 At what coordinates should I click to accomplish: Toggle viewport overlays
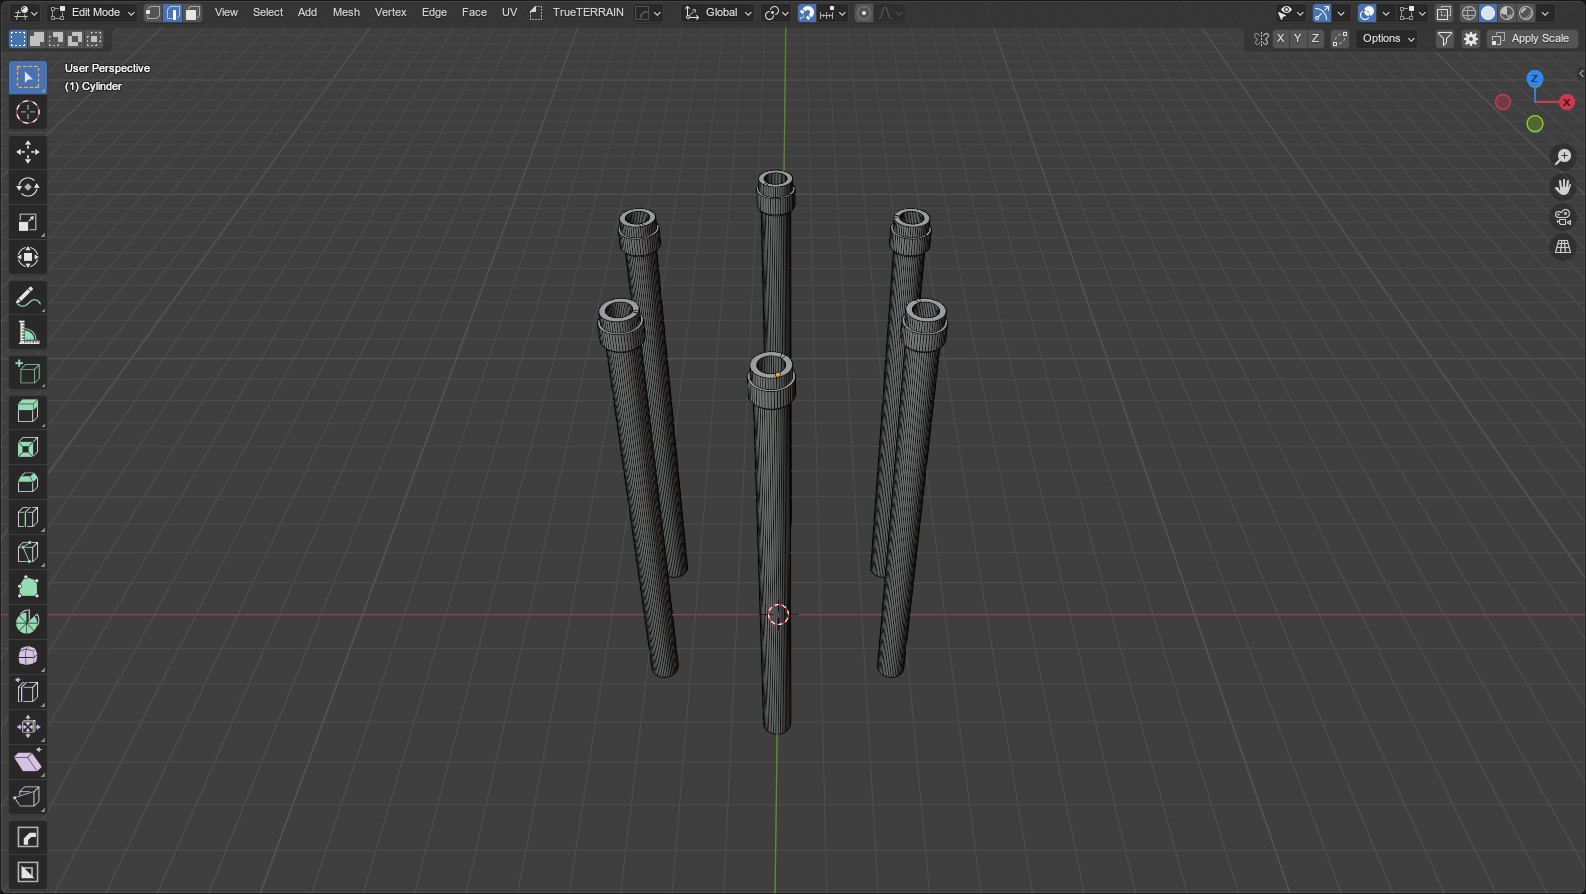[1368, 13]
